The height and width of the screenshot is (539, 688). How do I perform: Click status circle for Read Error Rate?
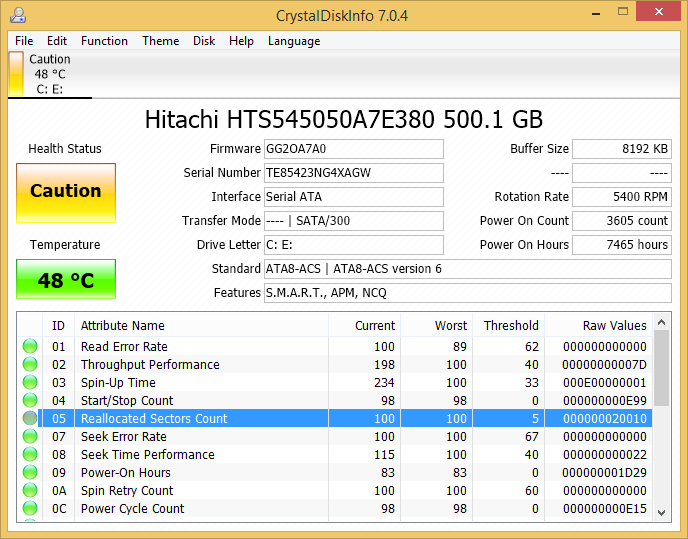(x=30, y=346)
